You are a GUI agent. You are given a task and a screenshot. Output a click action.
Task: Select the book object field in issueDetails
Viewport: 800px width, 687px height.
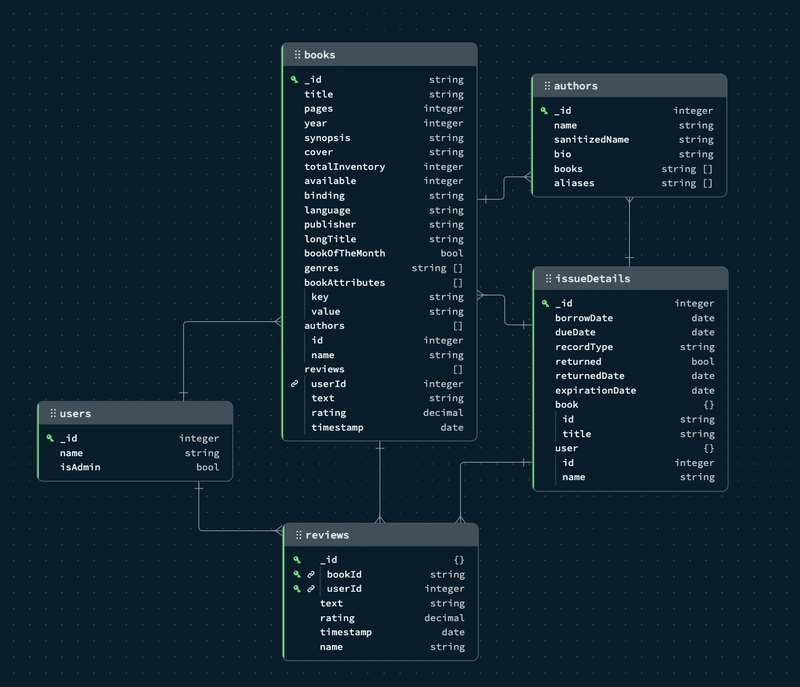pyautogui.click(x=566, y=405)
